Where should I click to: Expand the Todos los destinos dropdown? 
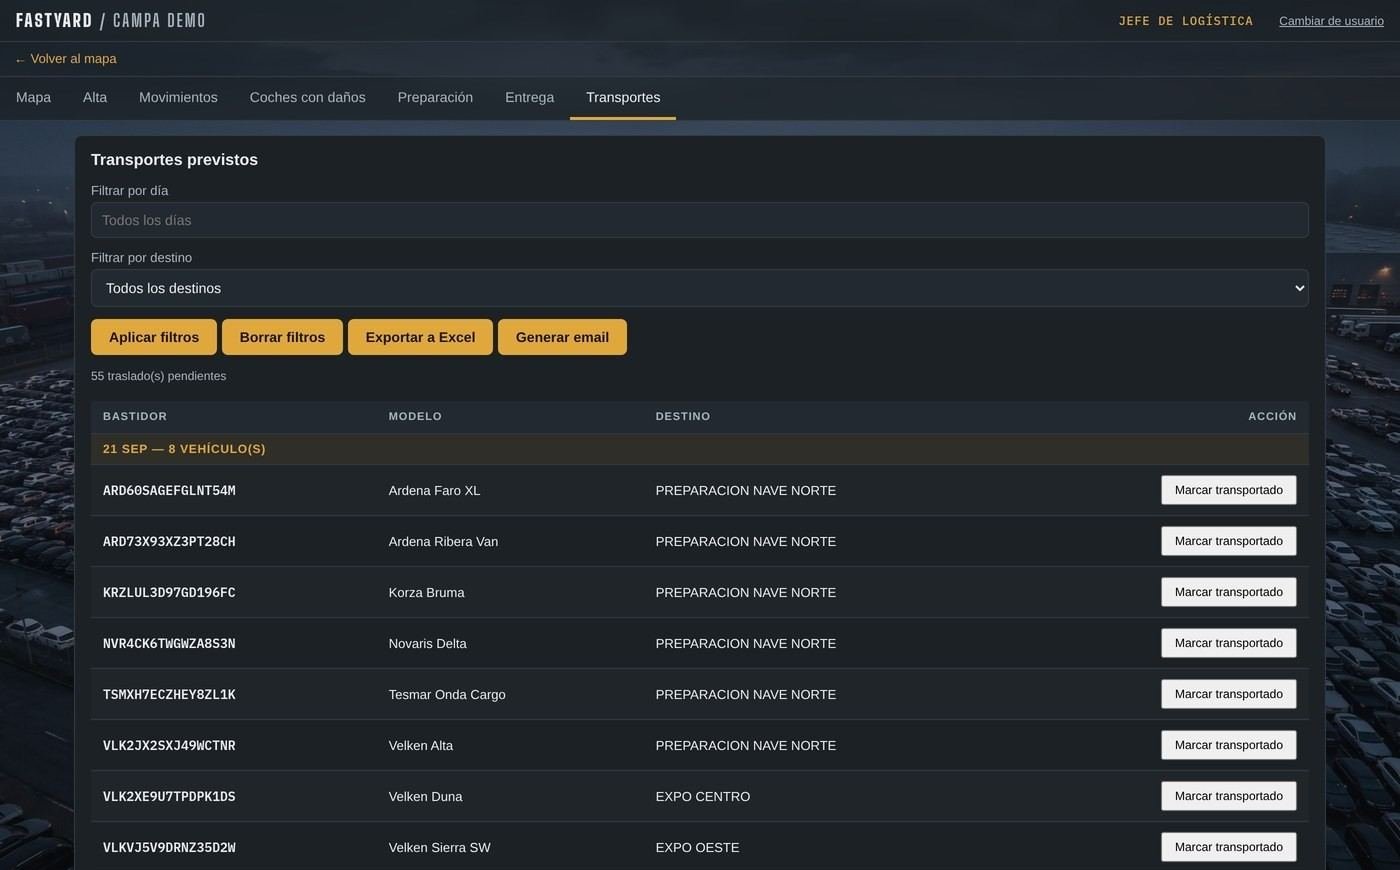coord(700,288)
